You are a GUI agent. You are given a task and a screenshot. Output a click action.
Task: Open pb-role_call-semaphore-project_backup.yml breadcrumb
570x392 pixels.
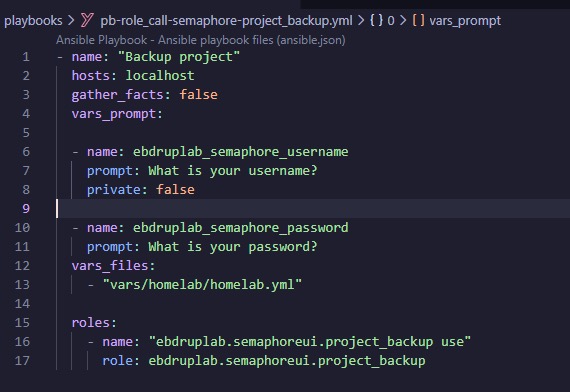pyautogui.click(x=226, y=21)
